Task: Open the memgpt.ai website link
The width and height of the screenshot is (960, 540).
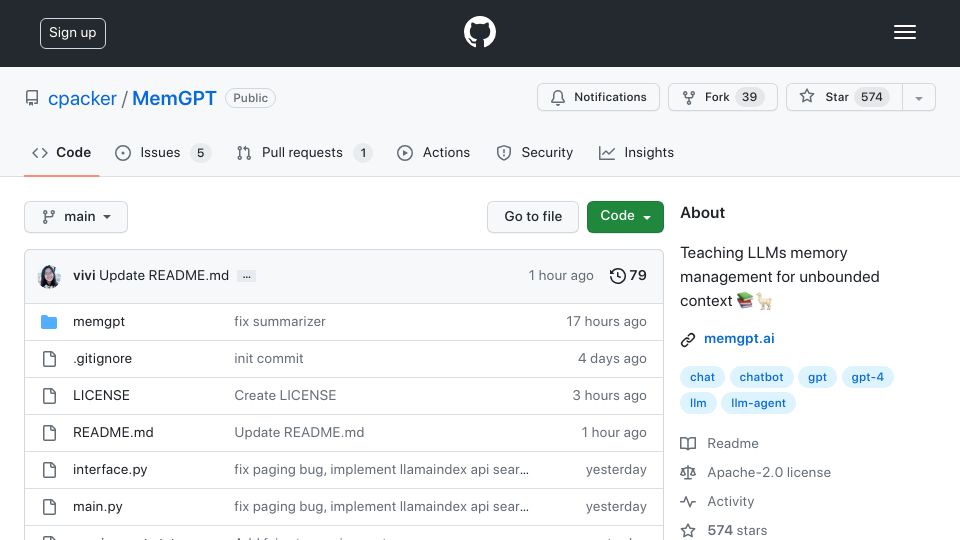Action: (739, 339)
